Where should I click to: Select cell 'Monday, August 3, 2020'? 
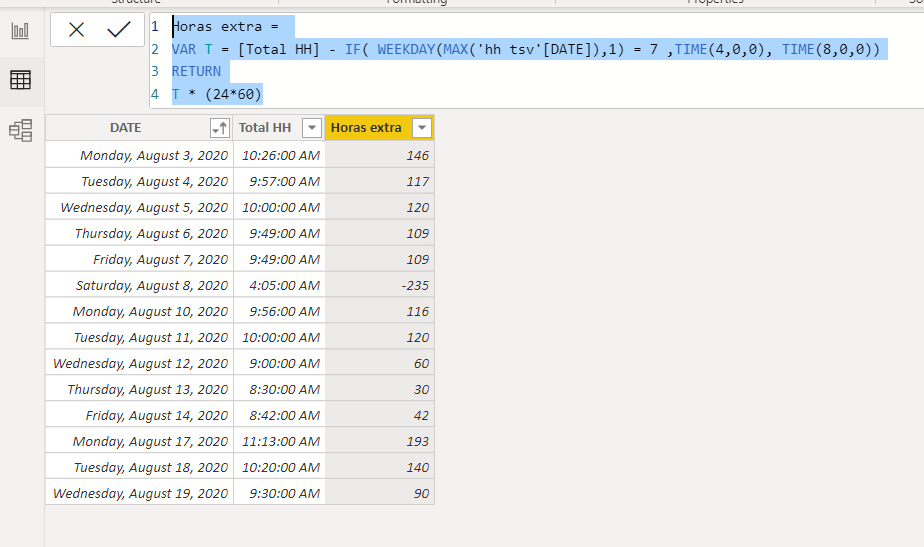point(139,155)
